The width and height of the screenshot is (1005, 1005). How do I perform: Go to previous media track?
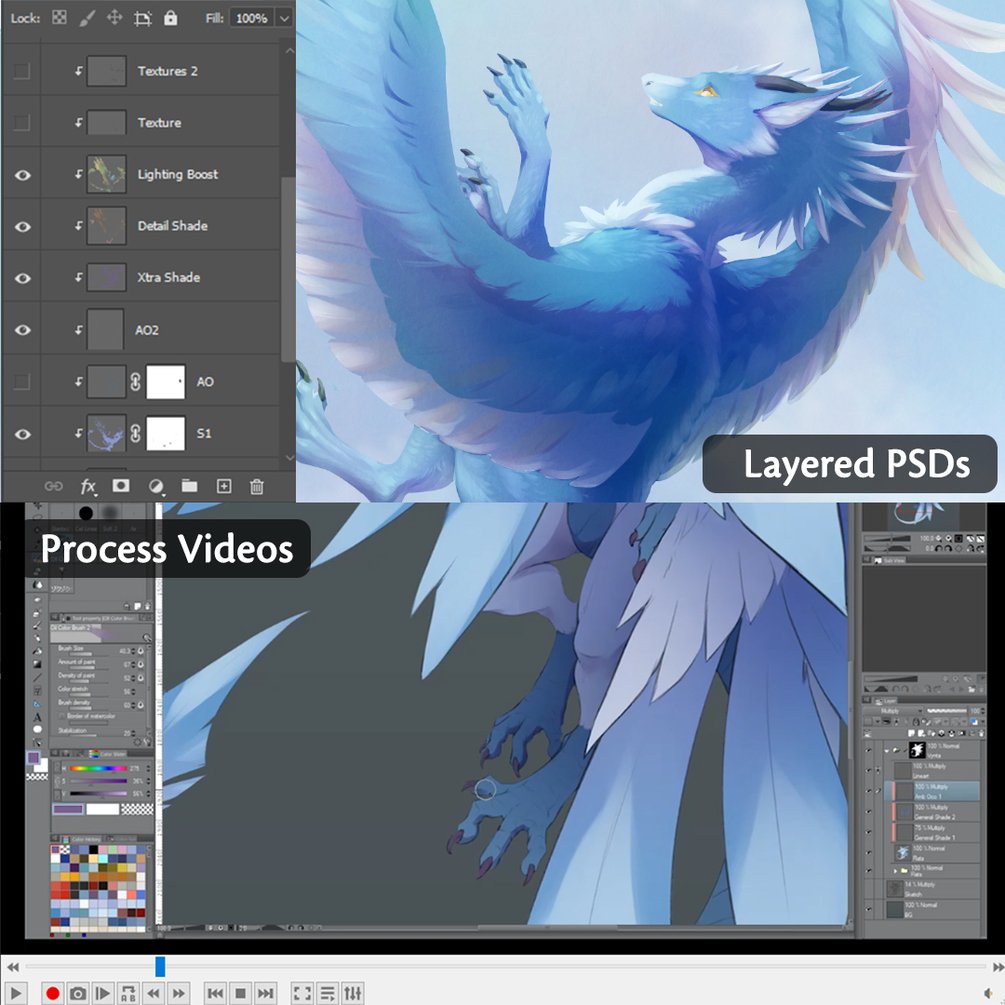215,993
